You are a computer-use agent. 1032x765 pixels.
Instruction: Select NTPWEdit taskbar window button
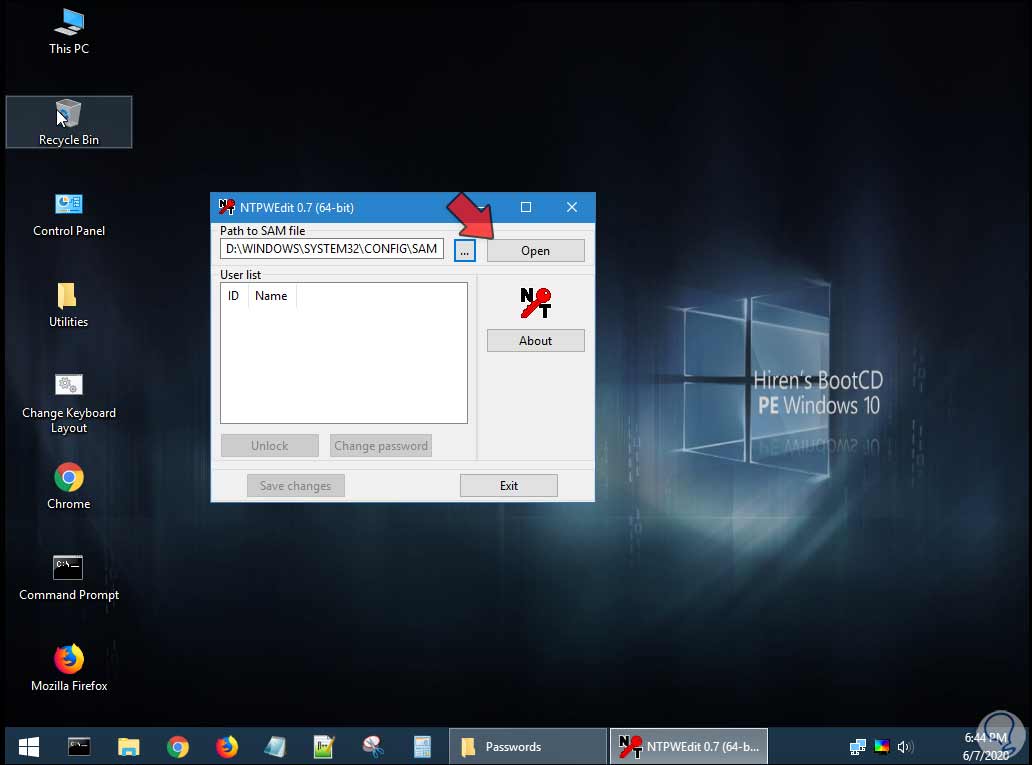[x=688, y=747]
